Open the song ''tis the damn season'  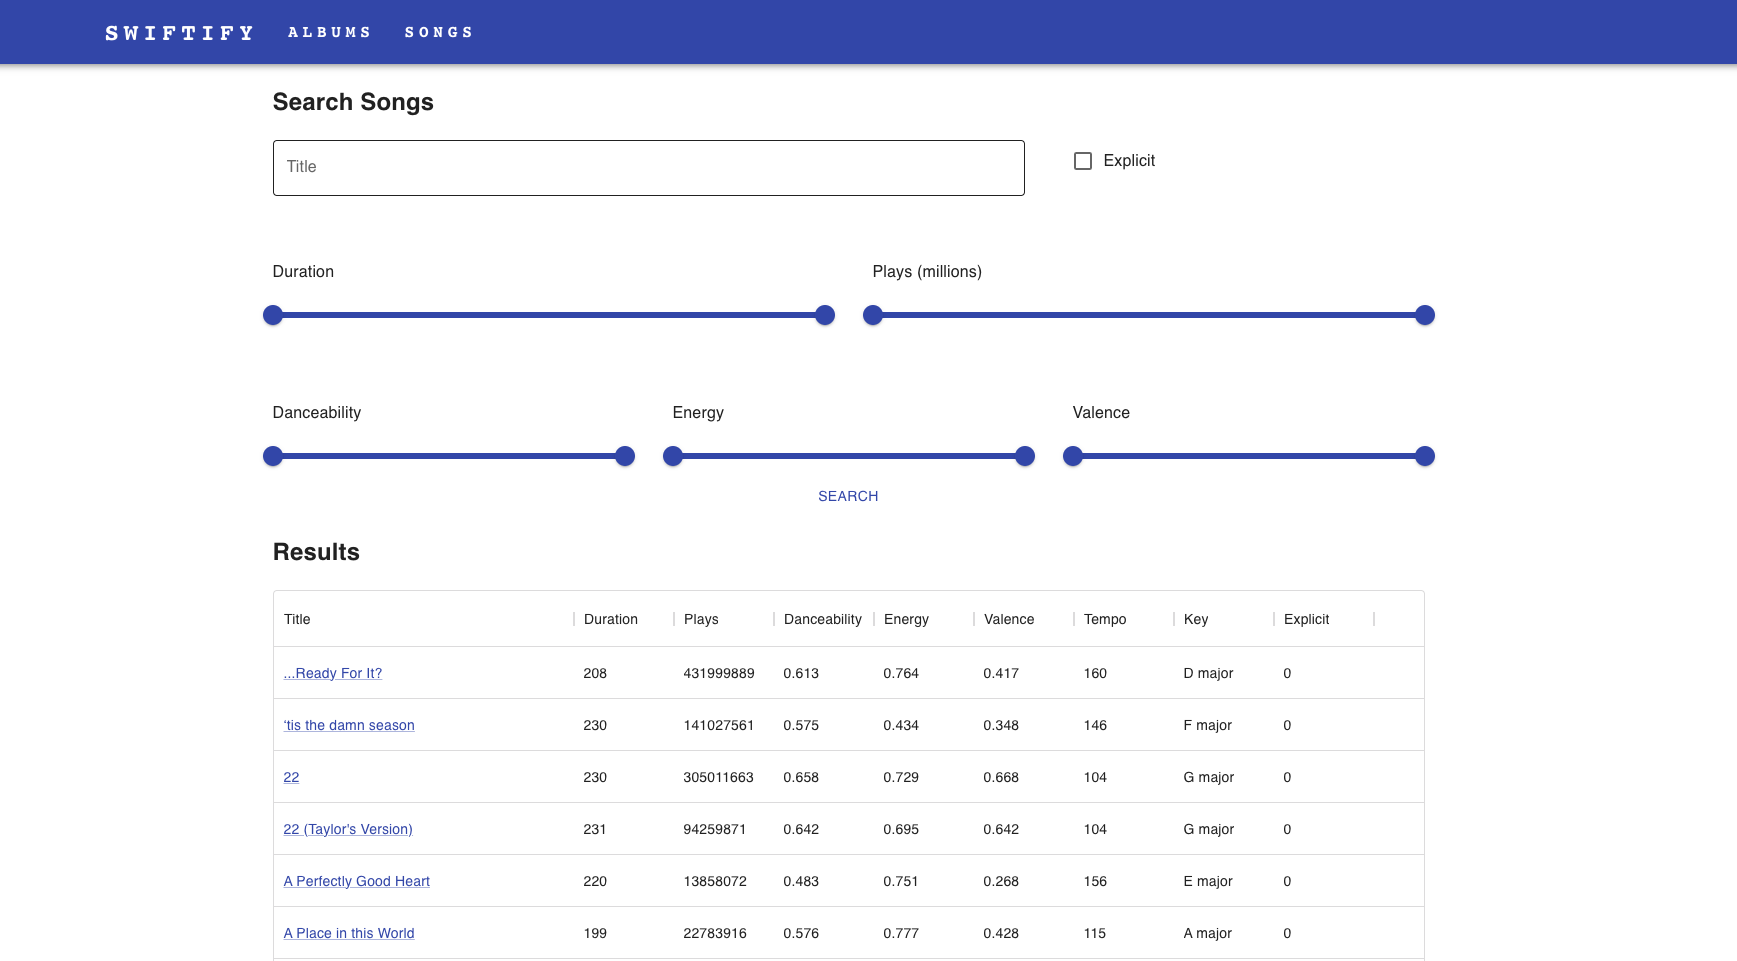click(348, 725)
